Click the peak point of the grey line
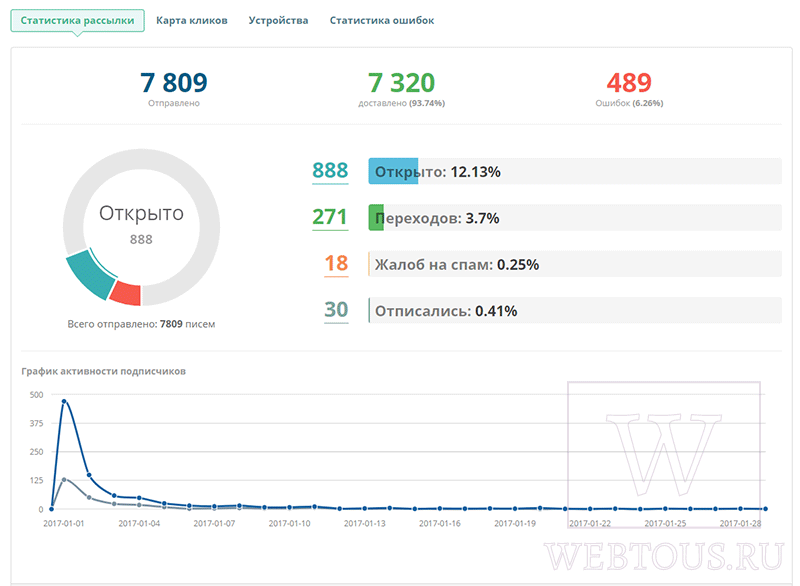The width and height of the screenshot is (800, 586). coord(64,479)
